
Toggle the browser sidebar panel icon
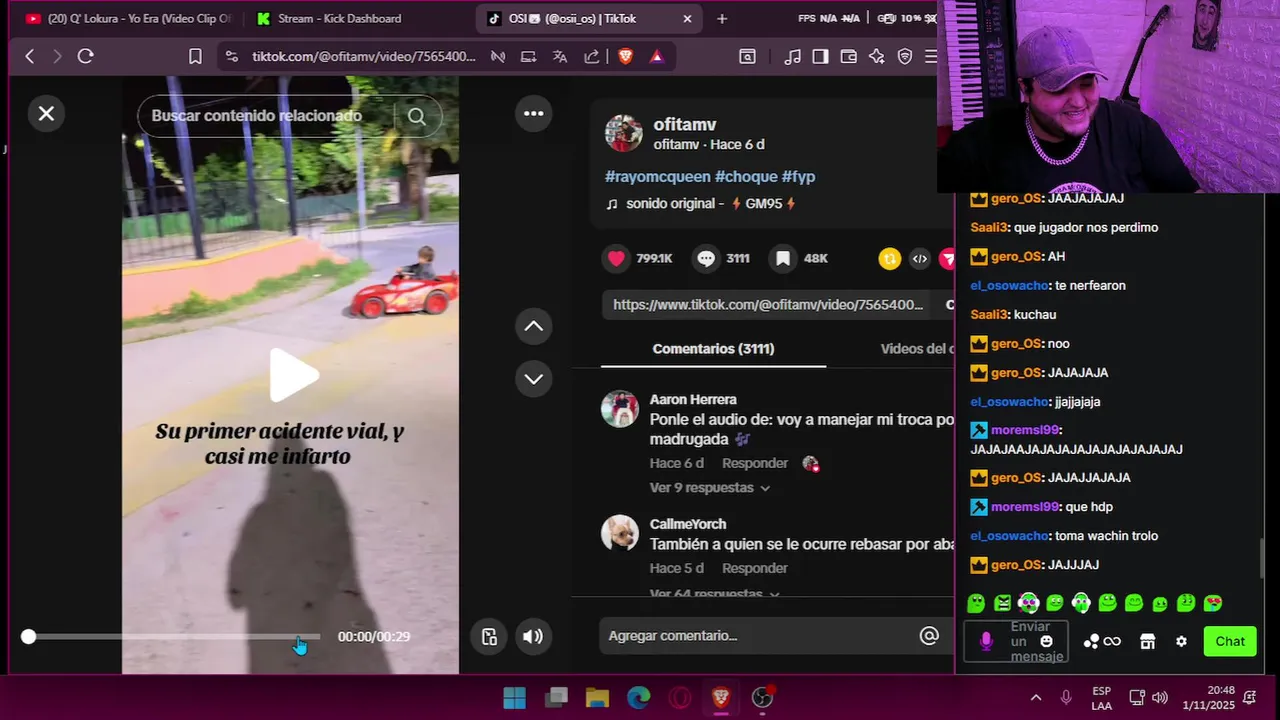click(x=820, y=57)
